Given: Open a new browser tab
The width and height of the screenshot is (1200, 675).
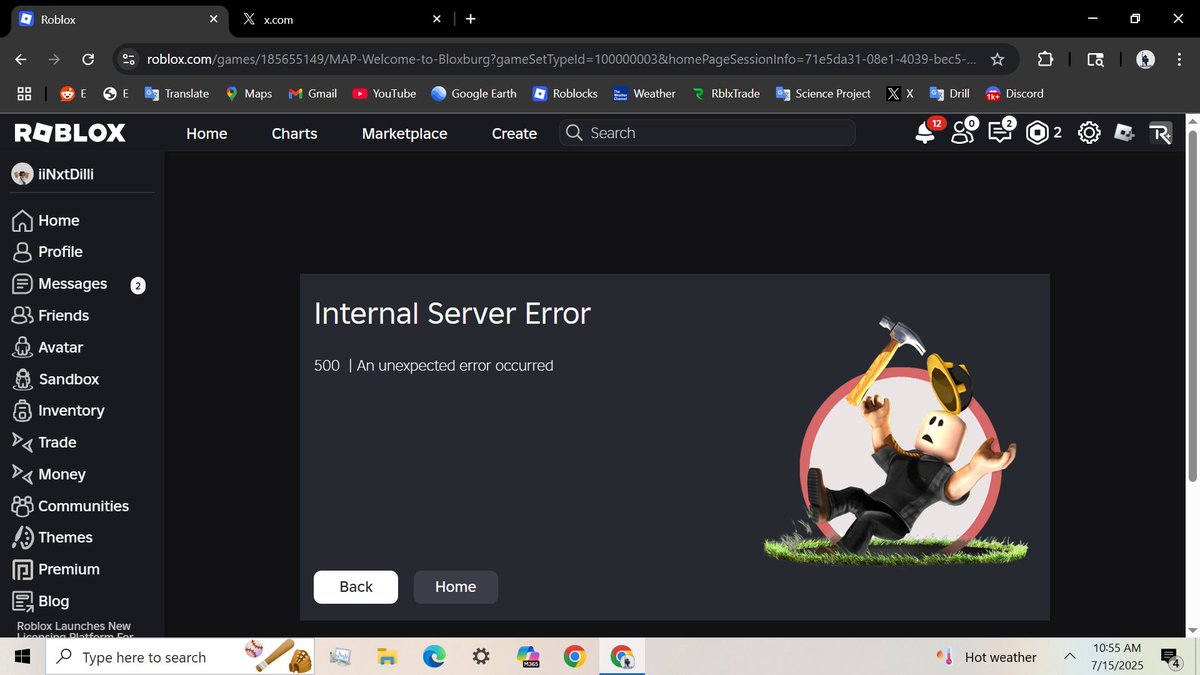Looking at the screenshot, I should pyautogui.click(x=471, y=19).
